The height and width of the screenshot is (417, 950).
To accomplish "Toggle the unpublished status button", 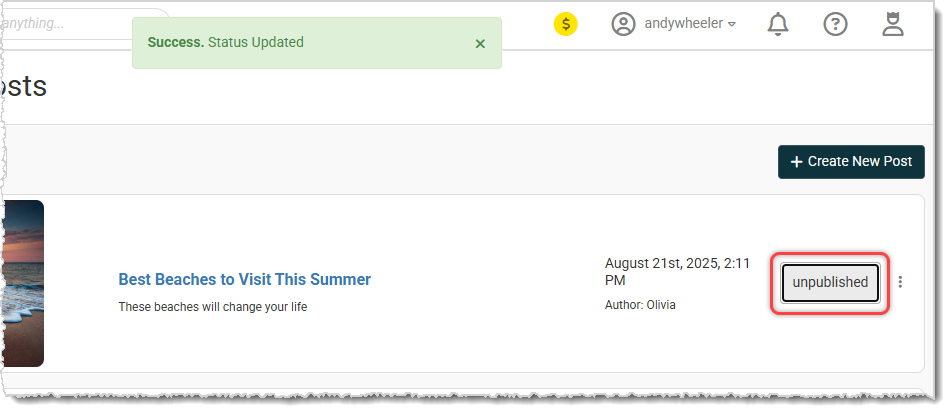I will click(x=830, y=282).
